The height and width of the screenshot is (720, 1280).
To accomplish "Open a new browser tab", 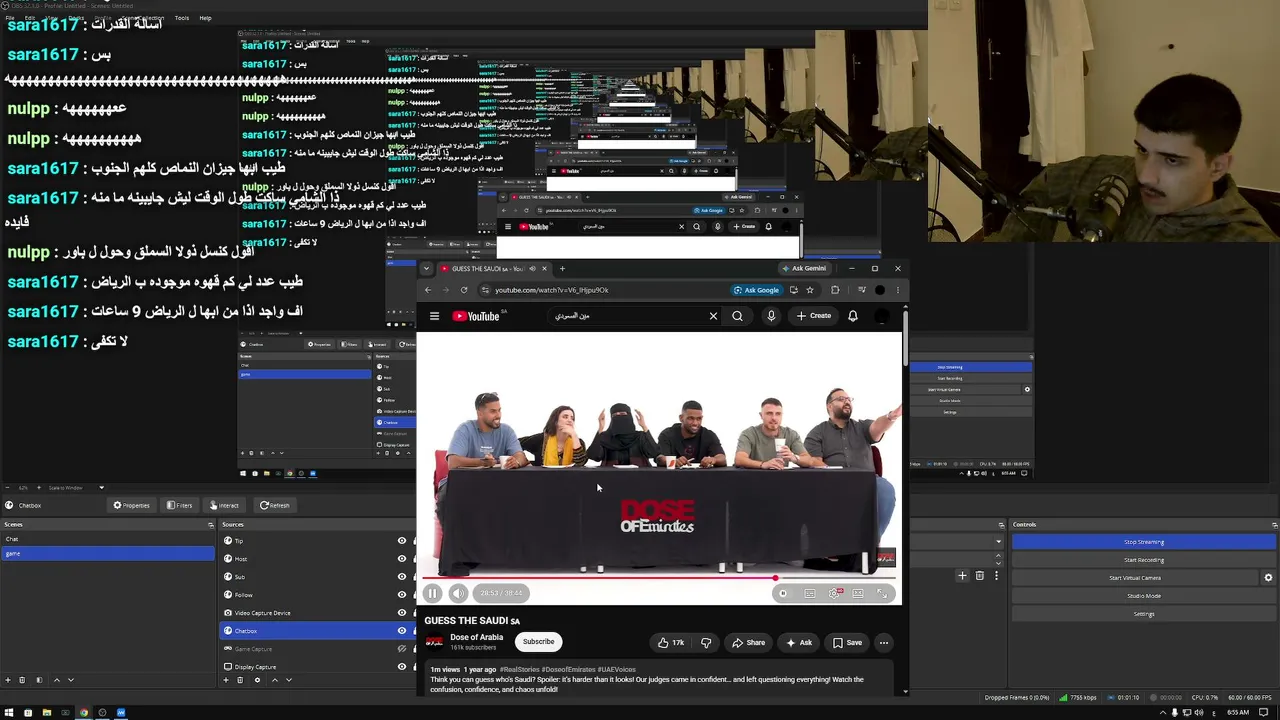I will click(x=562, y=268).
